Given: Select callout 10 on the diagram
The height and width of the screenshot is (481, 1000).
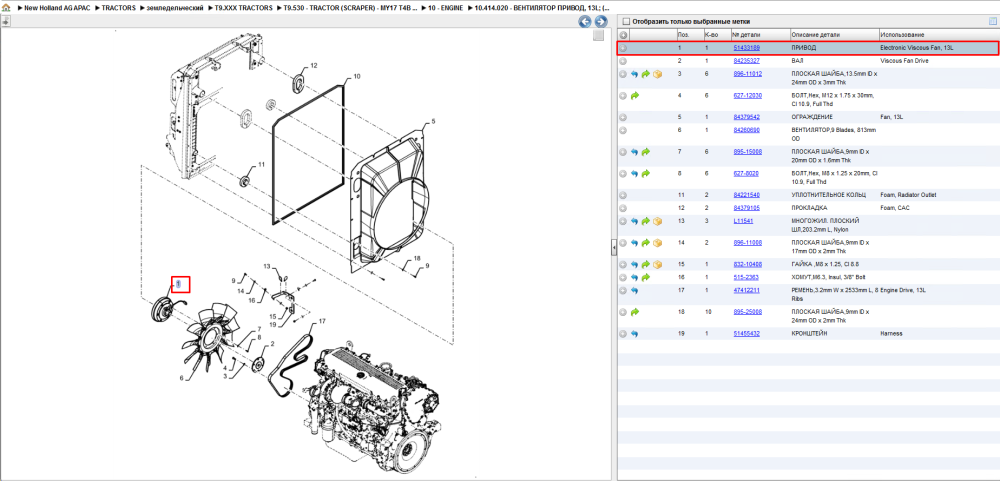Looking at the screenshot, I should pos(357,76).
